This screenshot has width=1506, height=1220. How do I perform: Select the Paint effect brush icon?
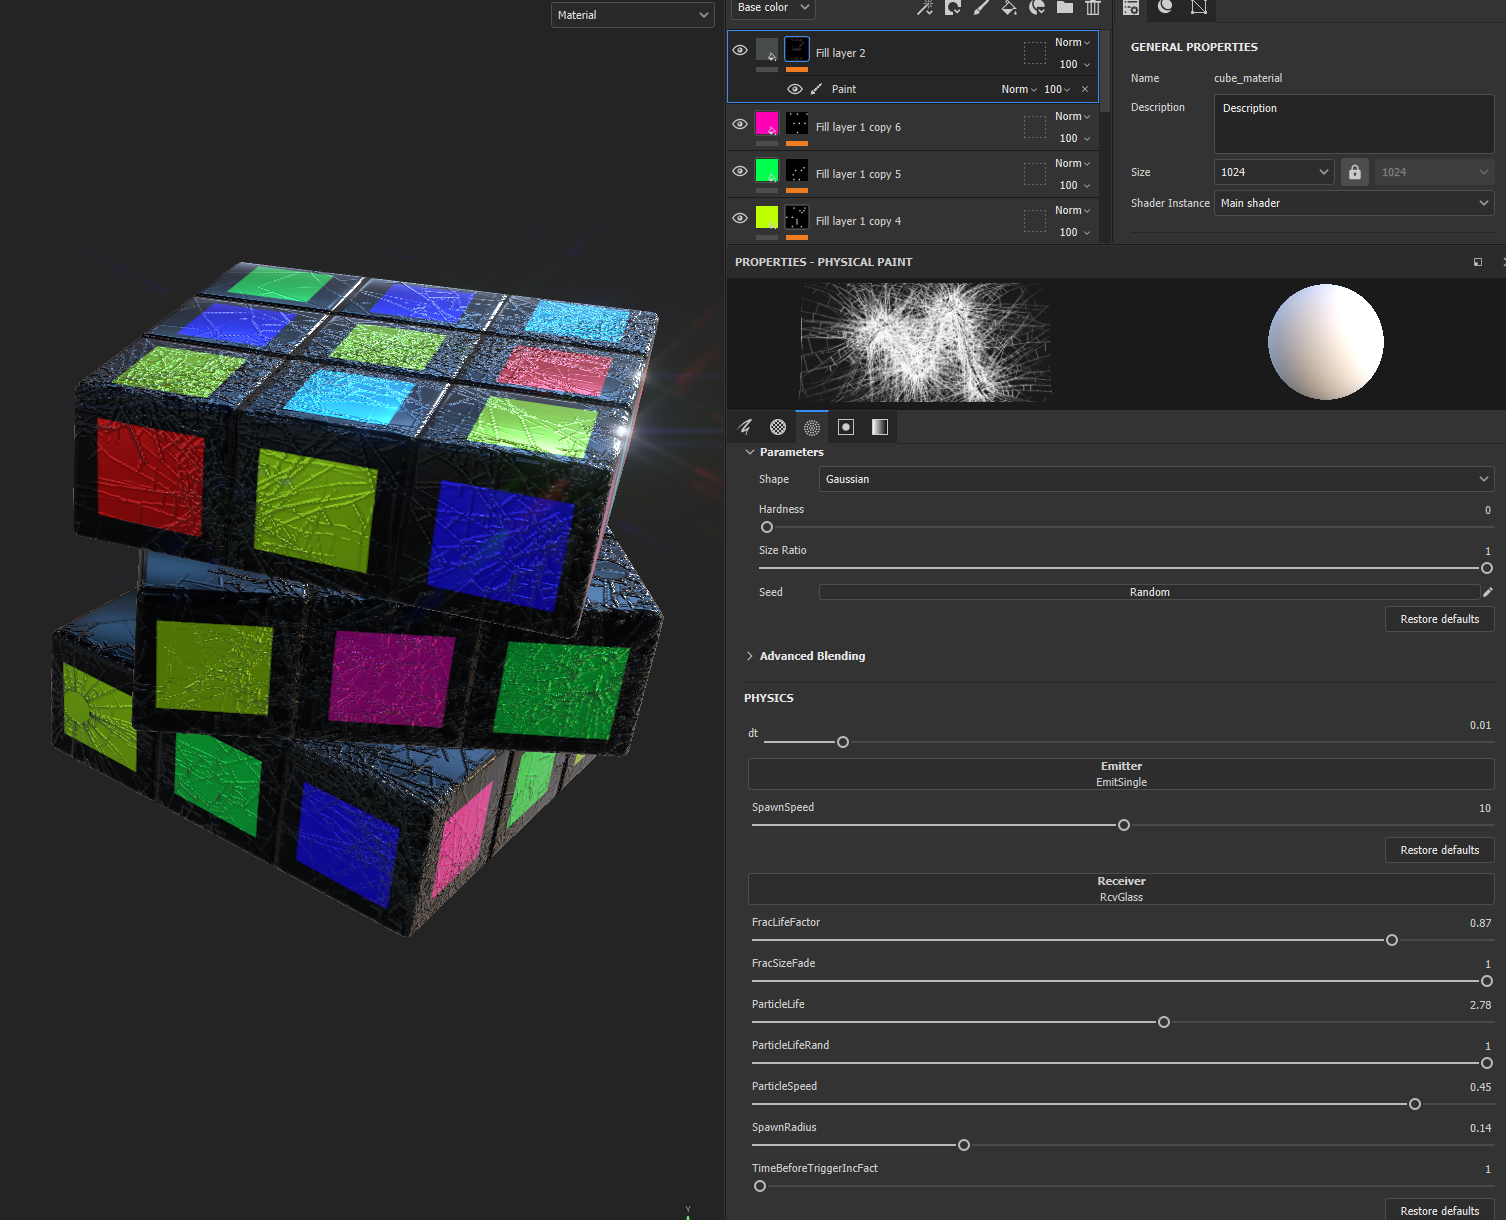pos(816,89)
